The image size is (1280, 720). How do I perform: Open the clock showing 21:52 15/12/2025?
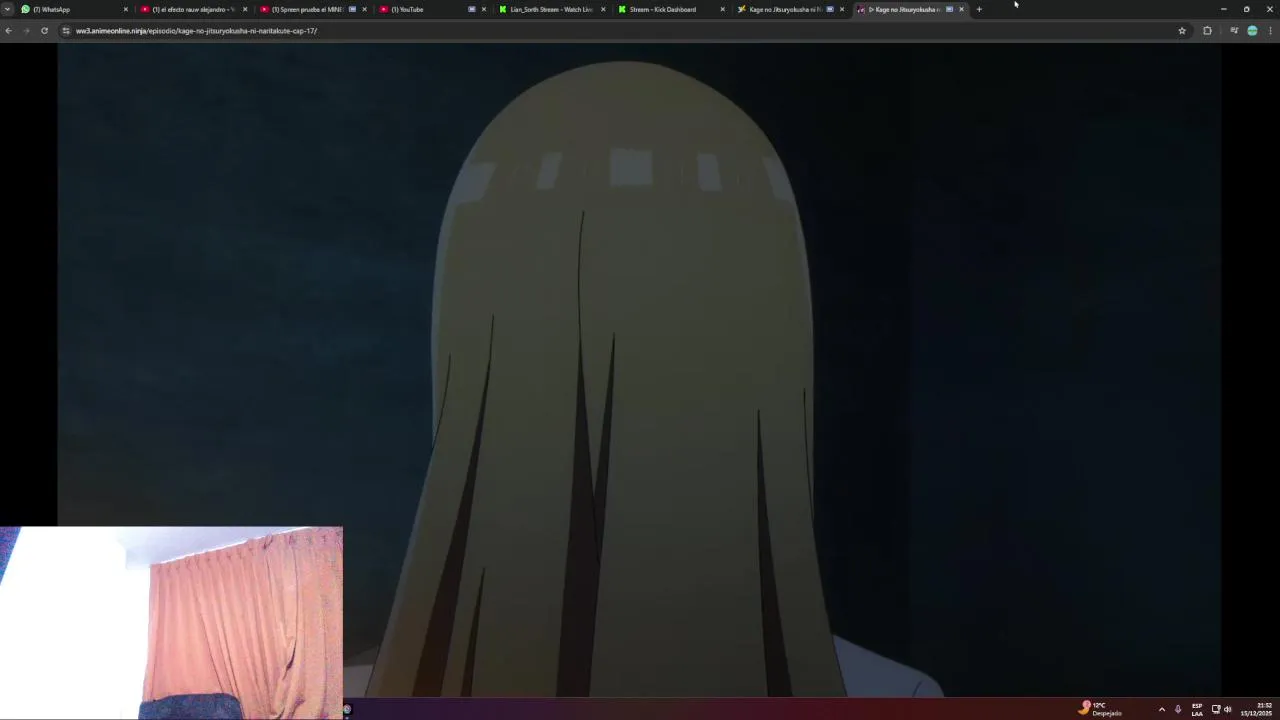tap(1257, 709)
